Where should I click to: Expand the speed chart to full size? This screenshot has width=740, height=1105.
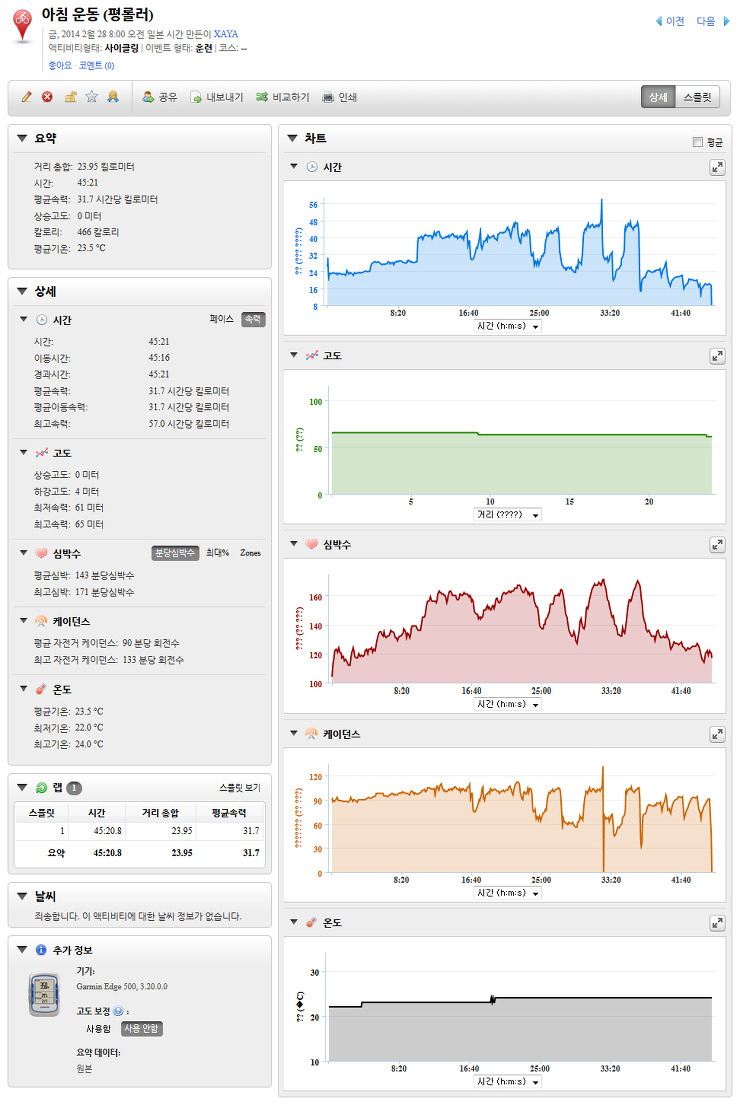pyautogui.click(x=717, y=167)
